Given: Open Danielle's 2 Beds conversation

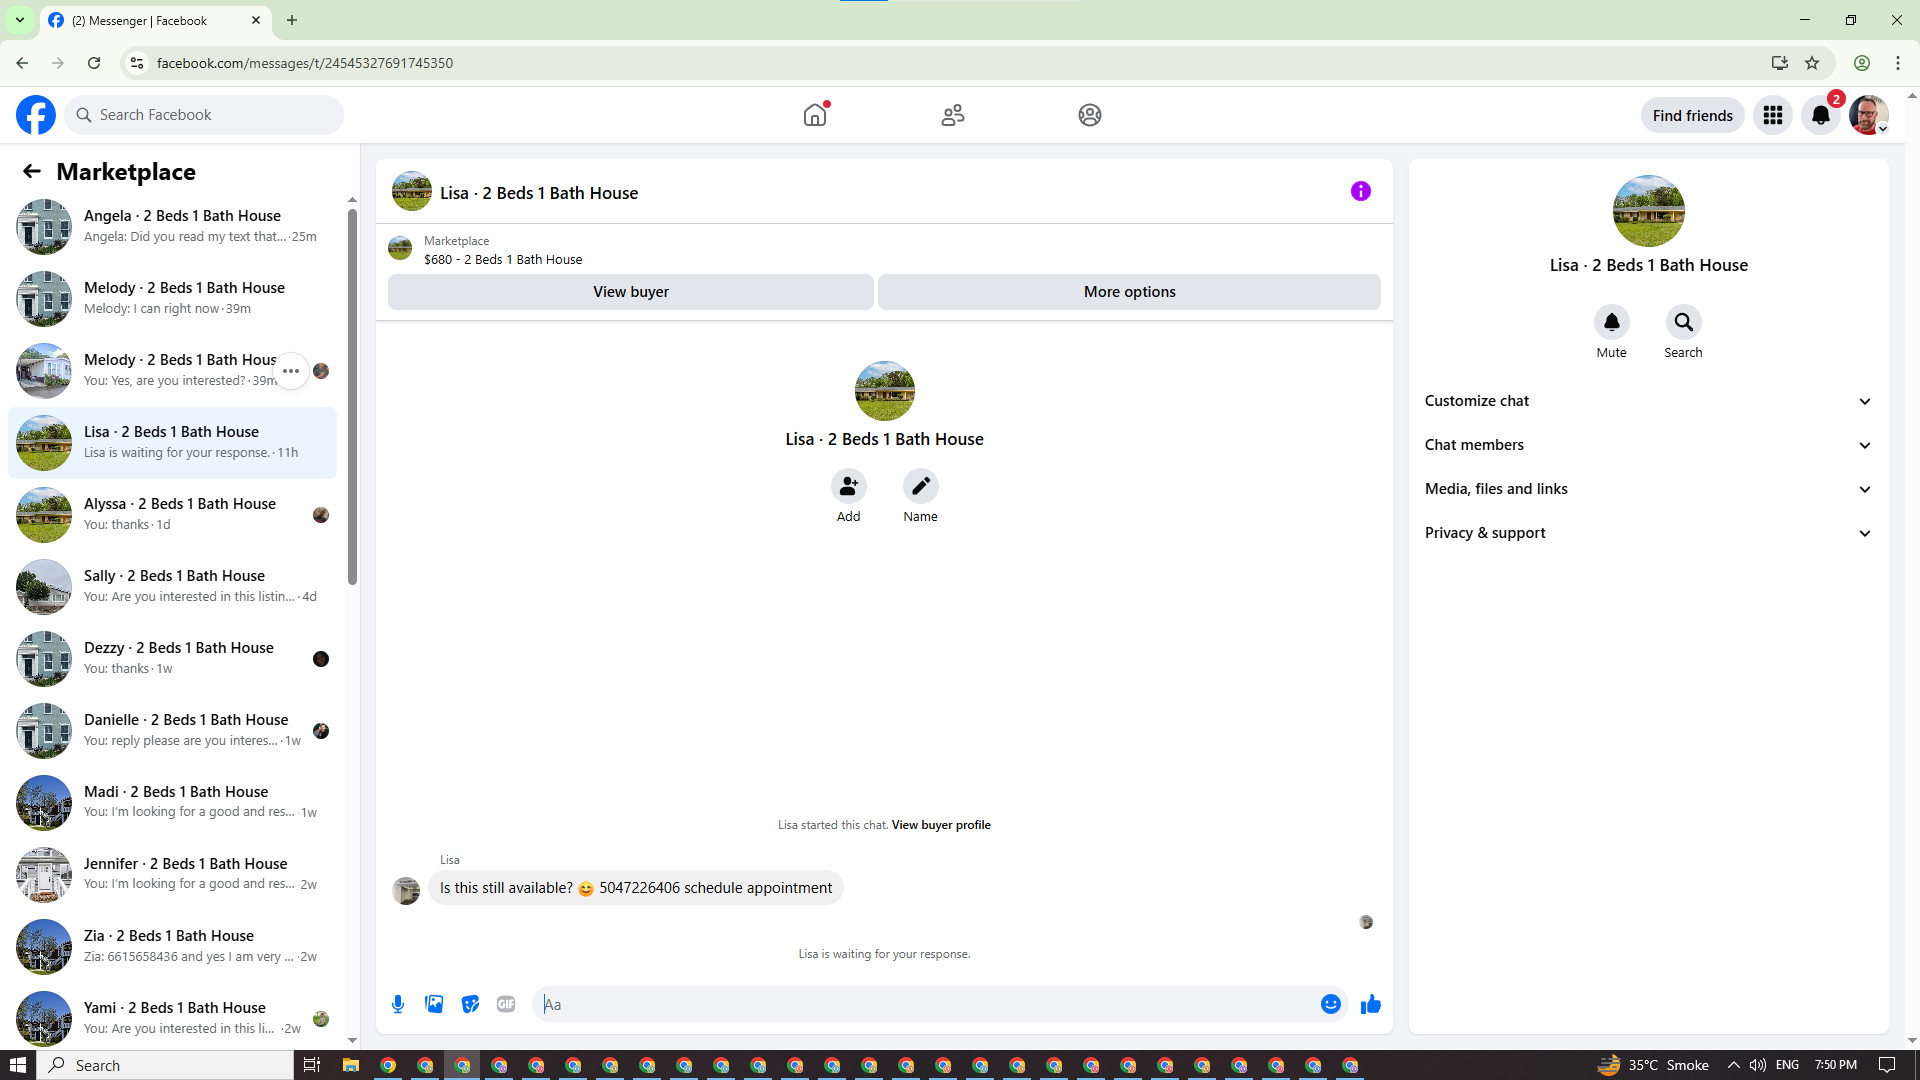Looking at the screenshot, I should pos(172,730).
